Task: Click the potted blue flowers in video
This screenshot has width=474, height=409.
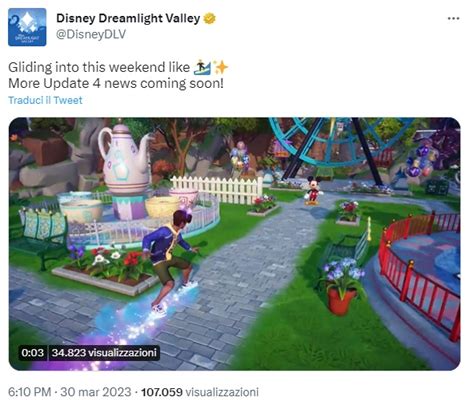Action: coord(342,286)
